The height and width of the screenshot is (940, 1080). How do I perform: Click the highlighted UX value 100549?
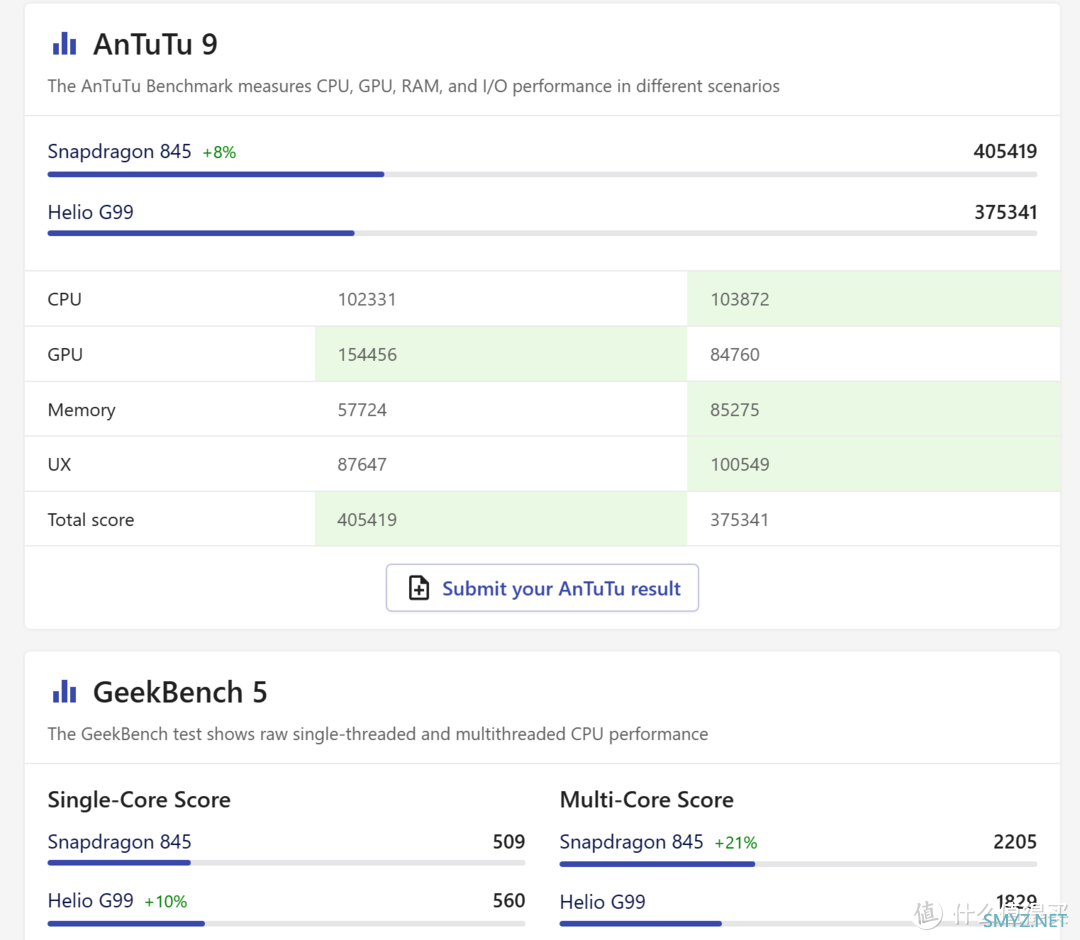point(740,465)
